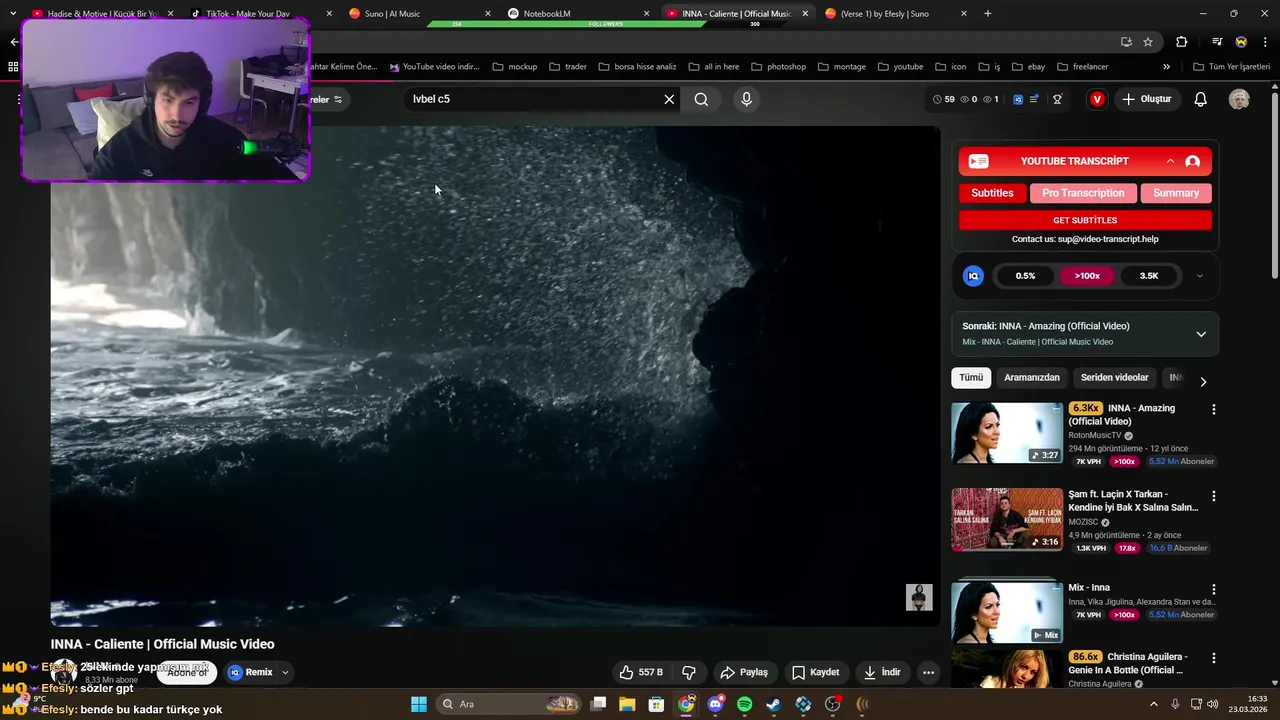The width and height of the screenshot is (1280, 720).
Task: Open options menu for Mix - Inna
Action: click(x=1214, y=589)
